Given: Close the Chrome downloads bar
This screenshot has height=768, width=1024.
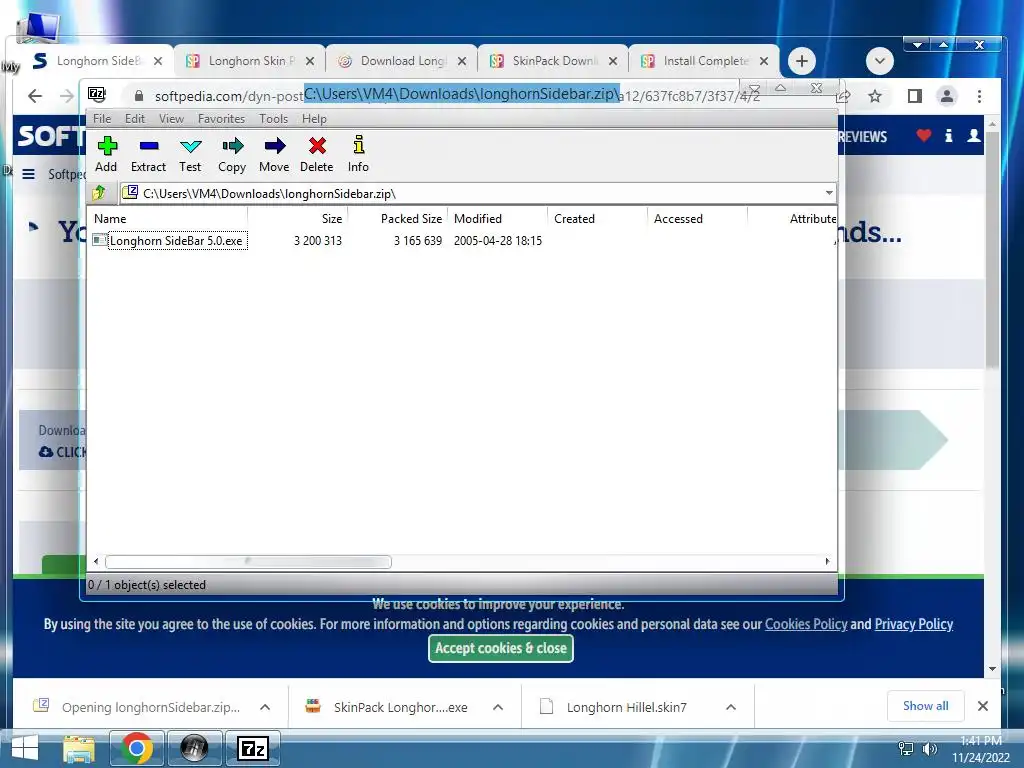Looking at the screenshot, I should 982,706.
